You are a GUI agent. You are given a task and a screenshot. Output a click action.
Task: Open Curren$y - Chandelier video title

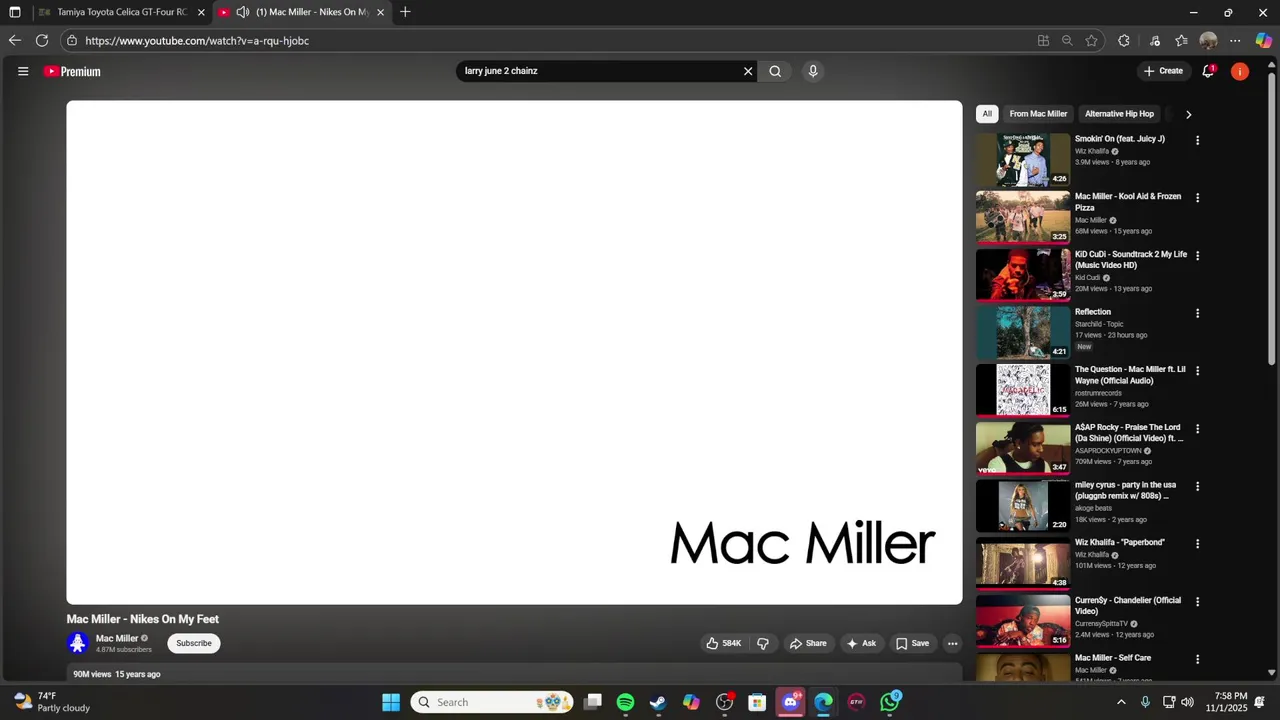click(1128, 606)
